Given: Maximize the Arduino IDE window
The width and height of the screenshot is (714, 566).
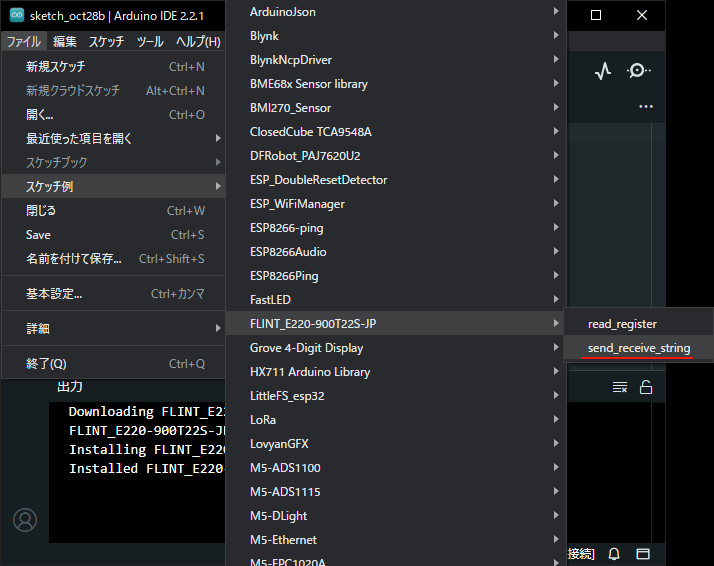Looking at the screenshot, I should pos(596,15).
